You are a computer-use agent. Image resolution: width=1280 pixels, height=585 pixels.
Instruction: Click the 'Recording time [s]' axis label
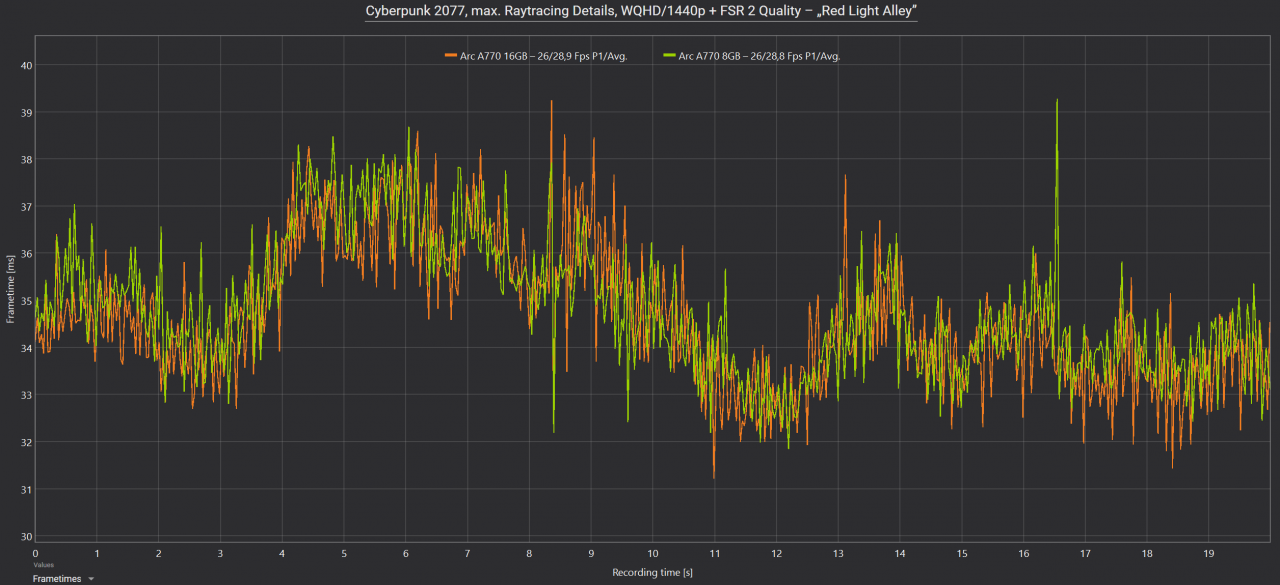(x=653, y=572)
